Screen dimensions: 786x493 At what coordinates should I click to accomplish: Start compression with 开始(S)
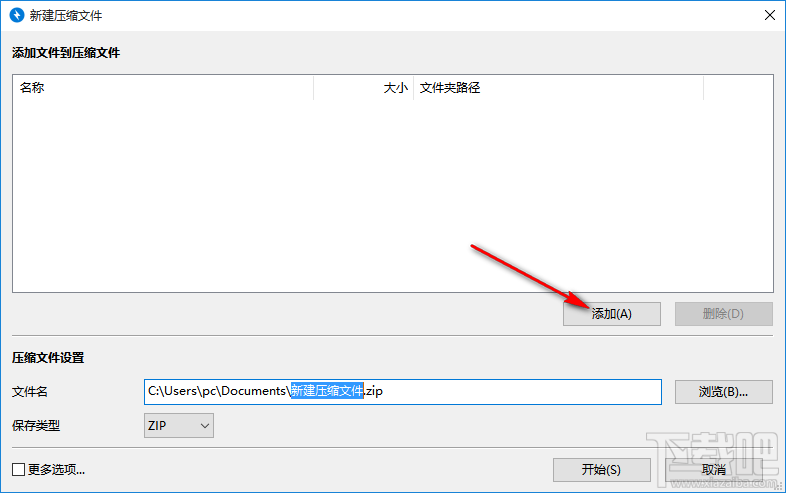(x=602, y=469)
